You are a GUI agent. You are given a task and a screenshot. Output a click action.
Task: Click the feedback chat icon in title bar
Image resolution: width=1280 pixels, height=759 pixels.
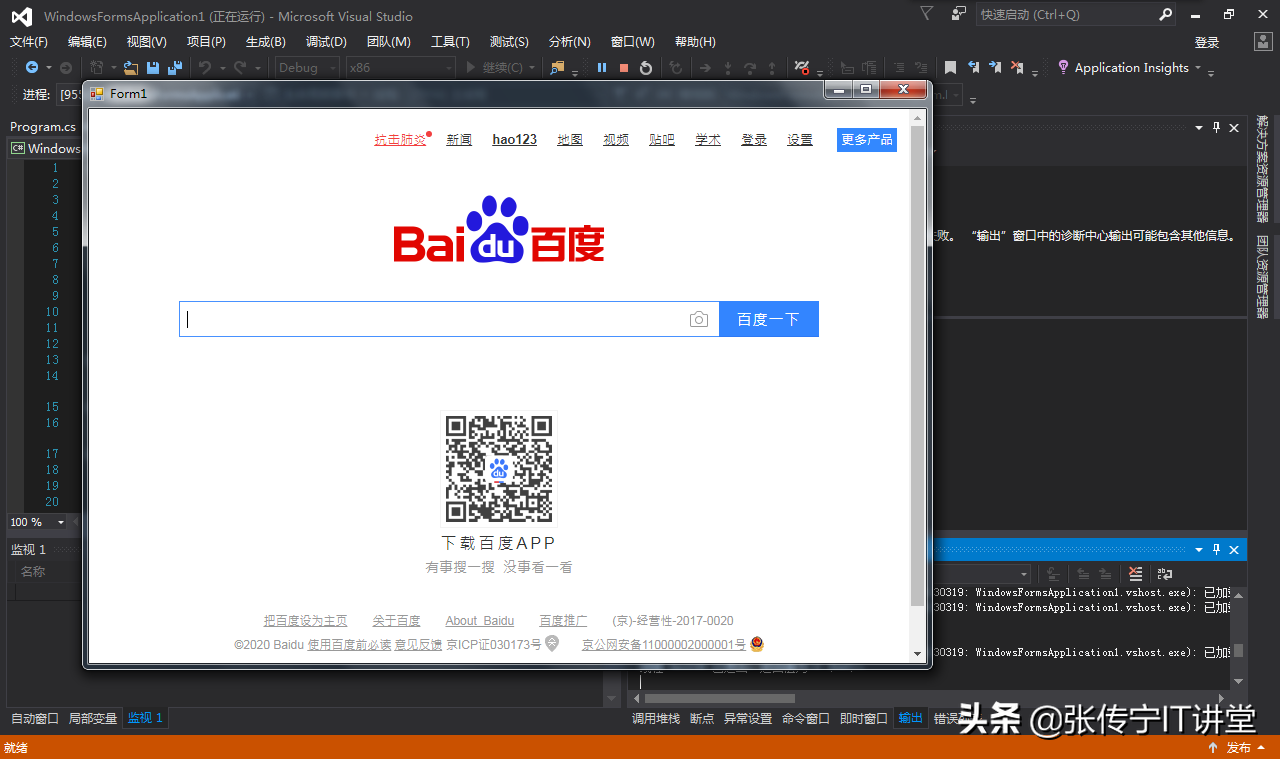959,14
